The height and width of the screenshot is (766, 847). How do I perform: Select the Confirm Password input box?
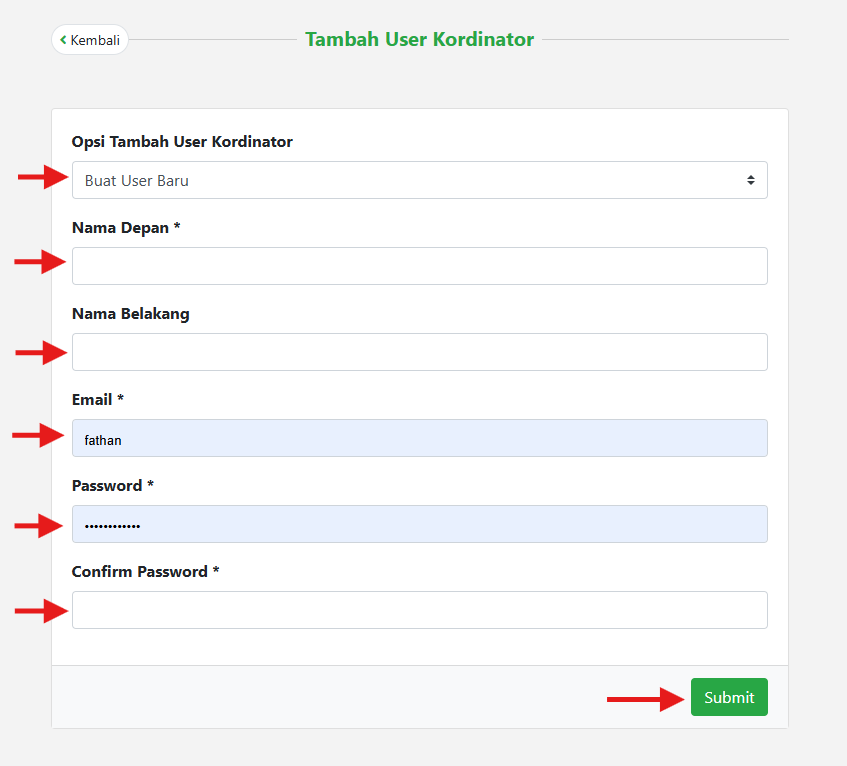420,610
